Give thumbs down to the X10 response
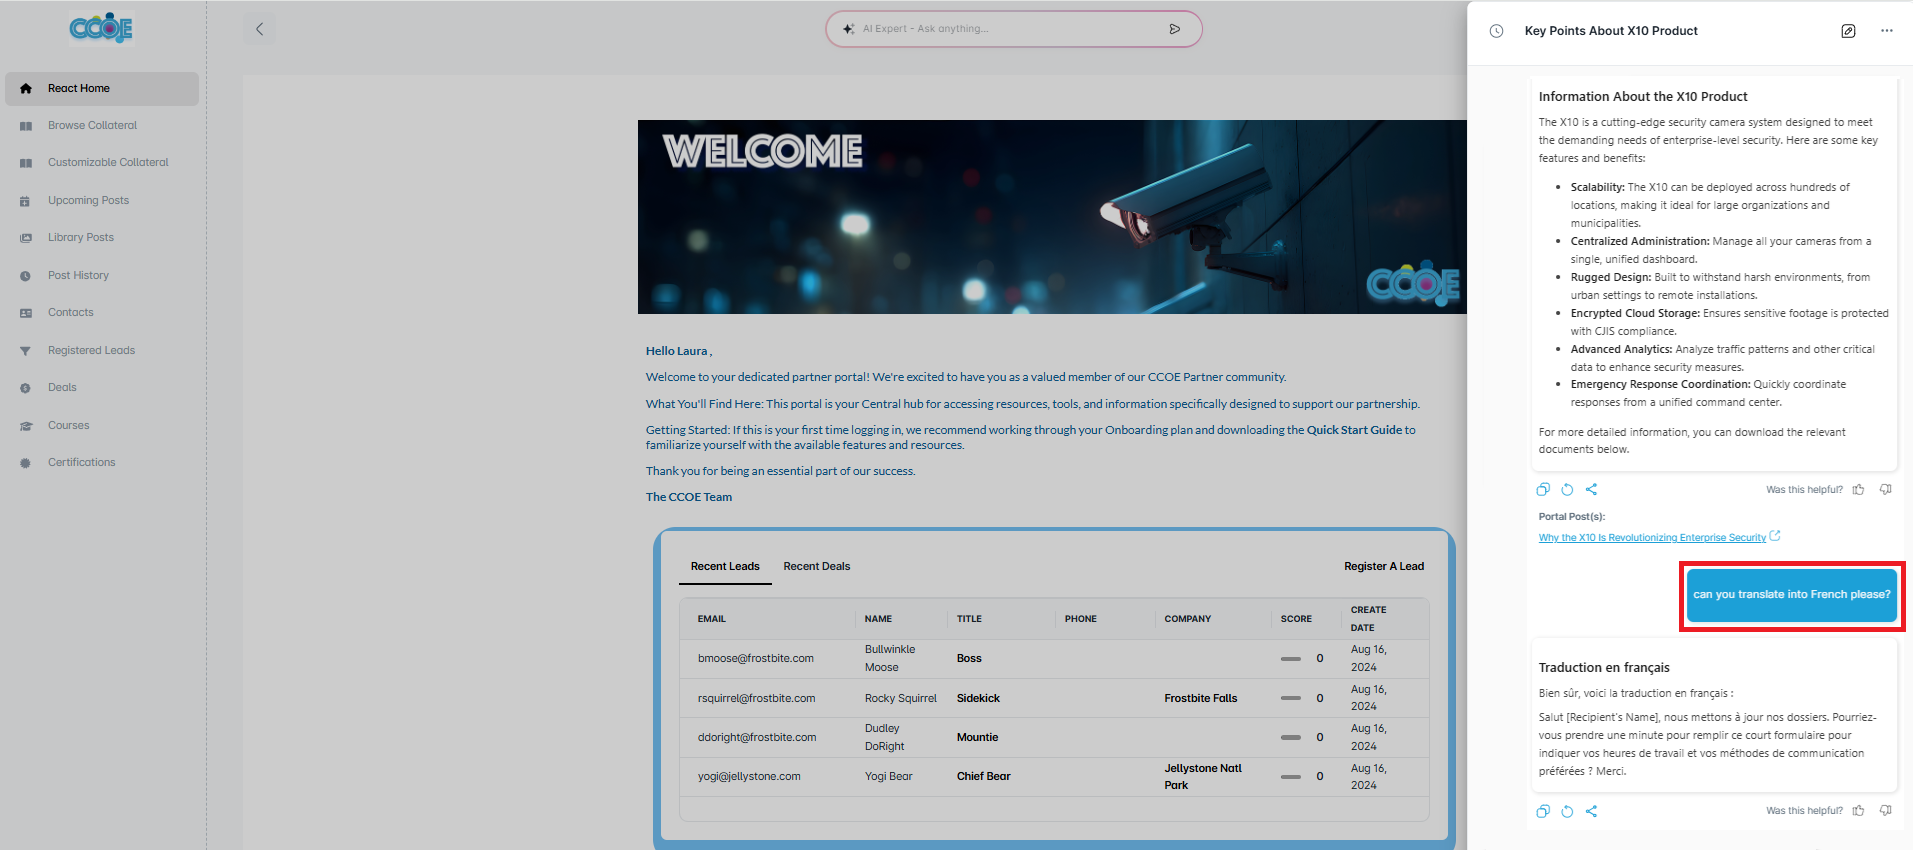The width and height of the screenshot is (1913, 850). [1885, 489]
